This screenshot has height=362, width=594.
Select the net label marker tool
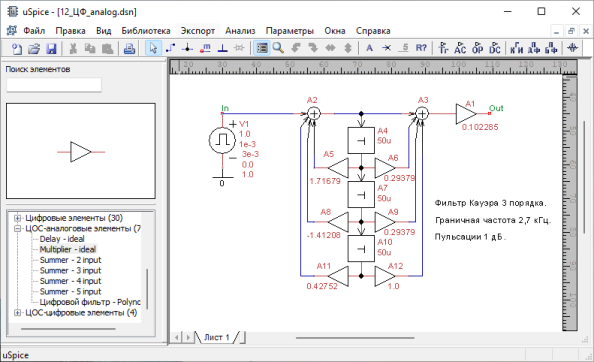coord(205,48)
